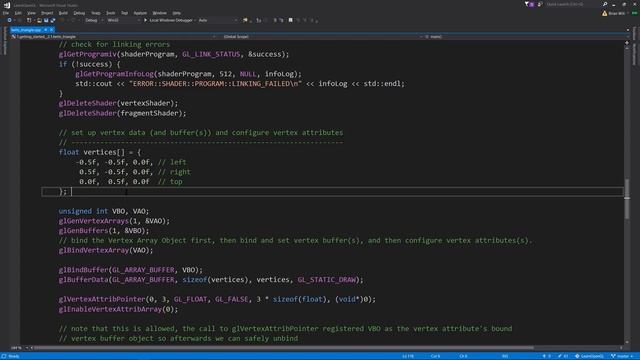Start the Local Windows Debugger
The image size is (640, 360).
[x=168, y=20]
